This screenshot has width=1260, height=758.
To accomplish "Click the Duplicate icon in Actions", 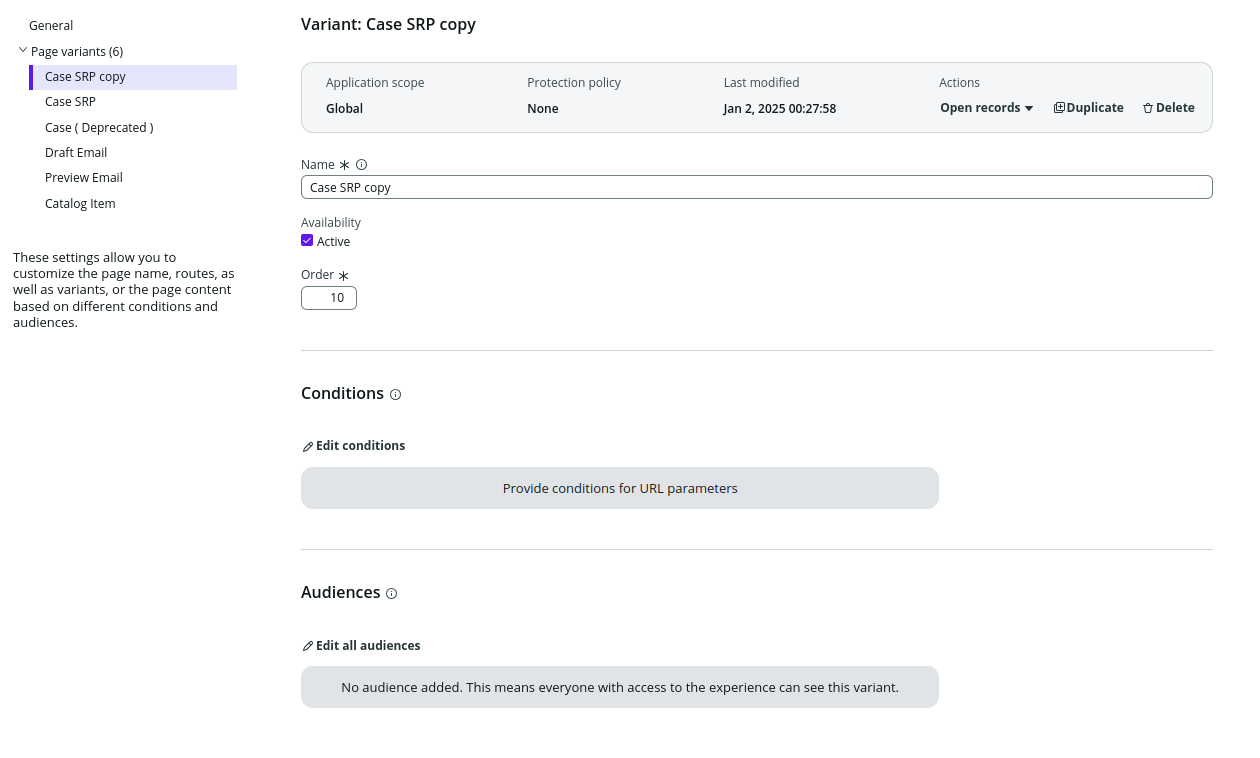I will (x=1059, y=108).
